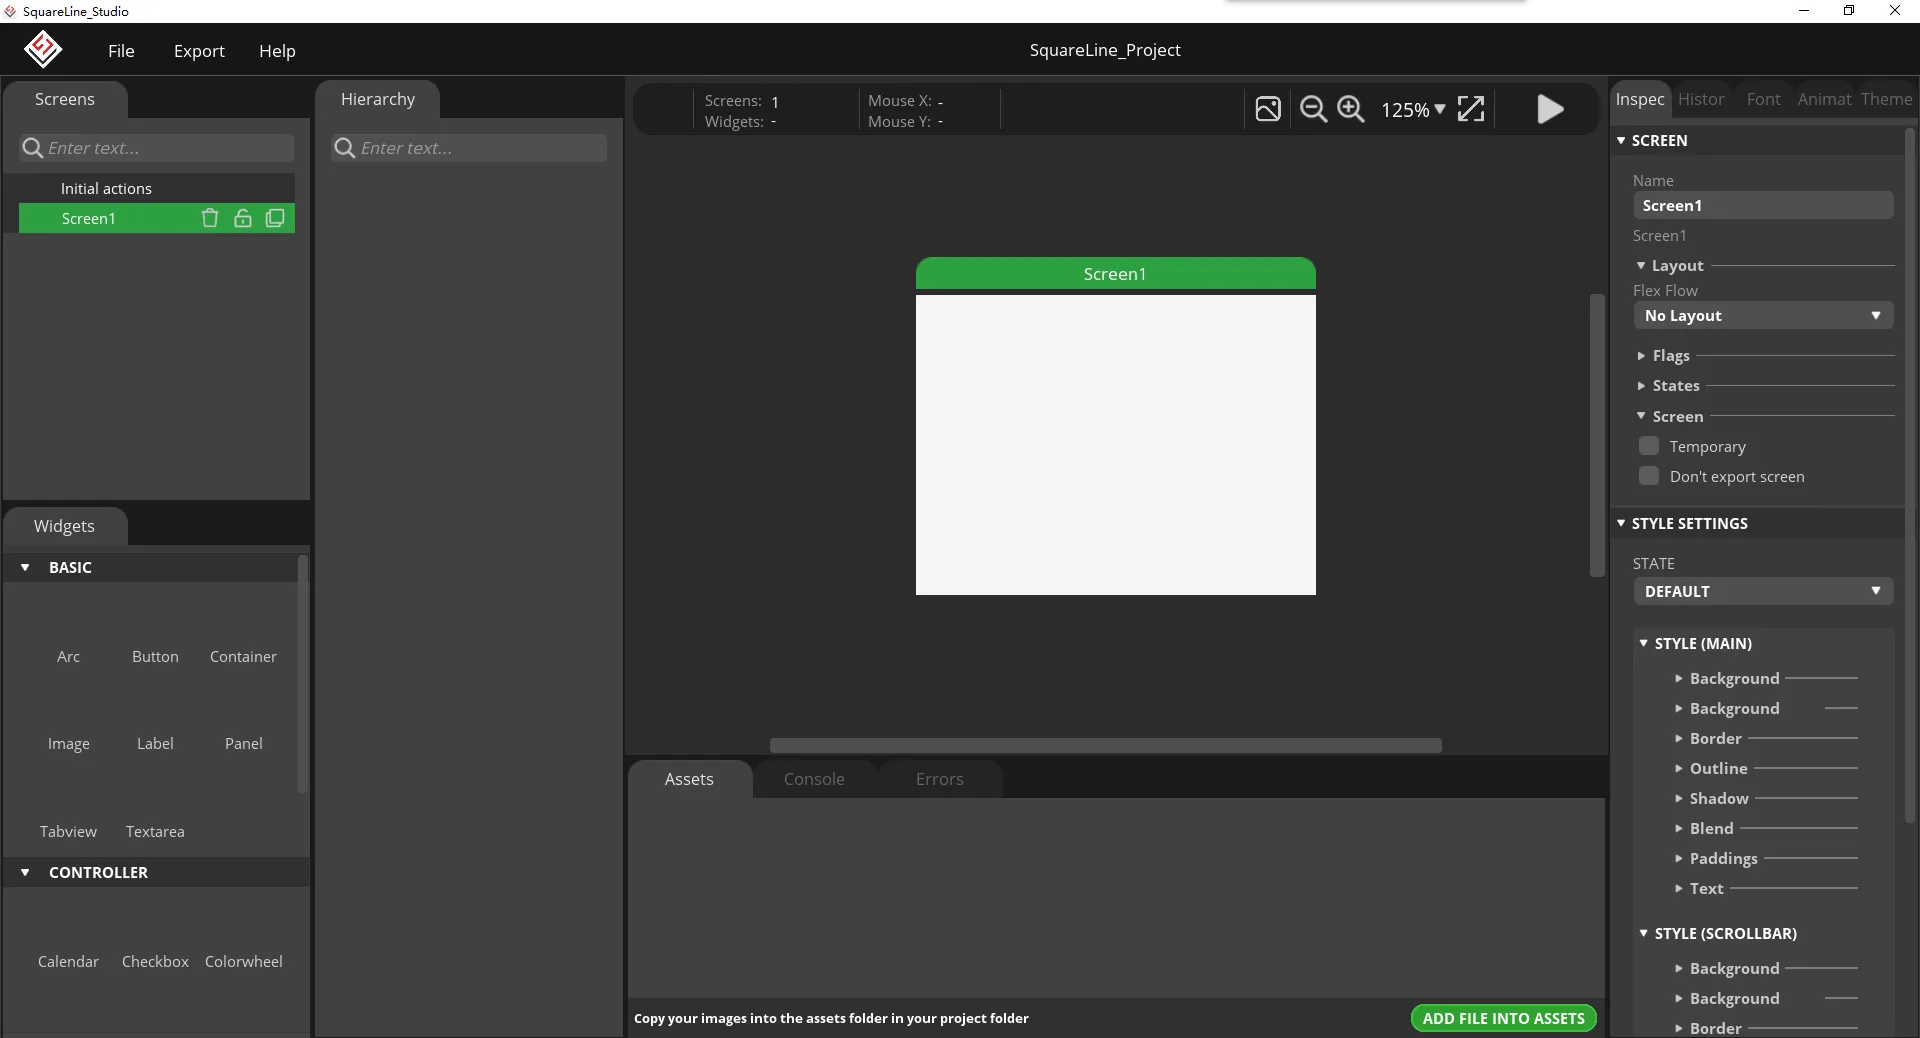
Task: Open the STATE DEFAULT dropdown
Action: pos(1763,592)
